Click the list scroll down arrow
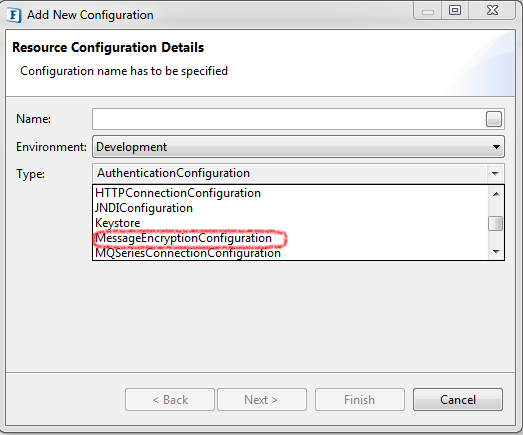The height and width of the screenshot is (435, 523). point(496,252)
